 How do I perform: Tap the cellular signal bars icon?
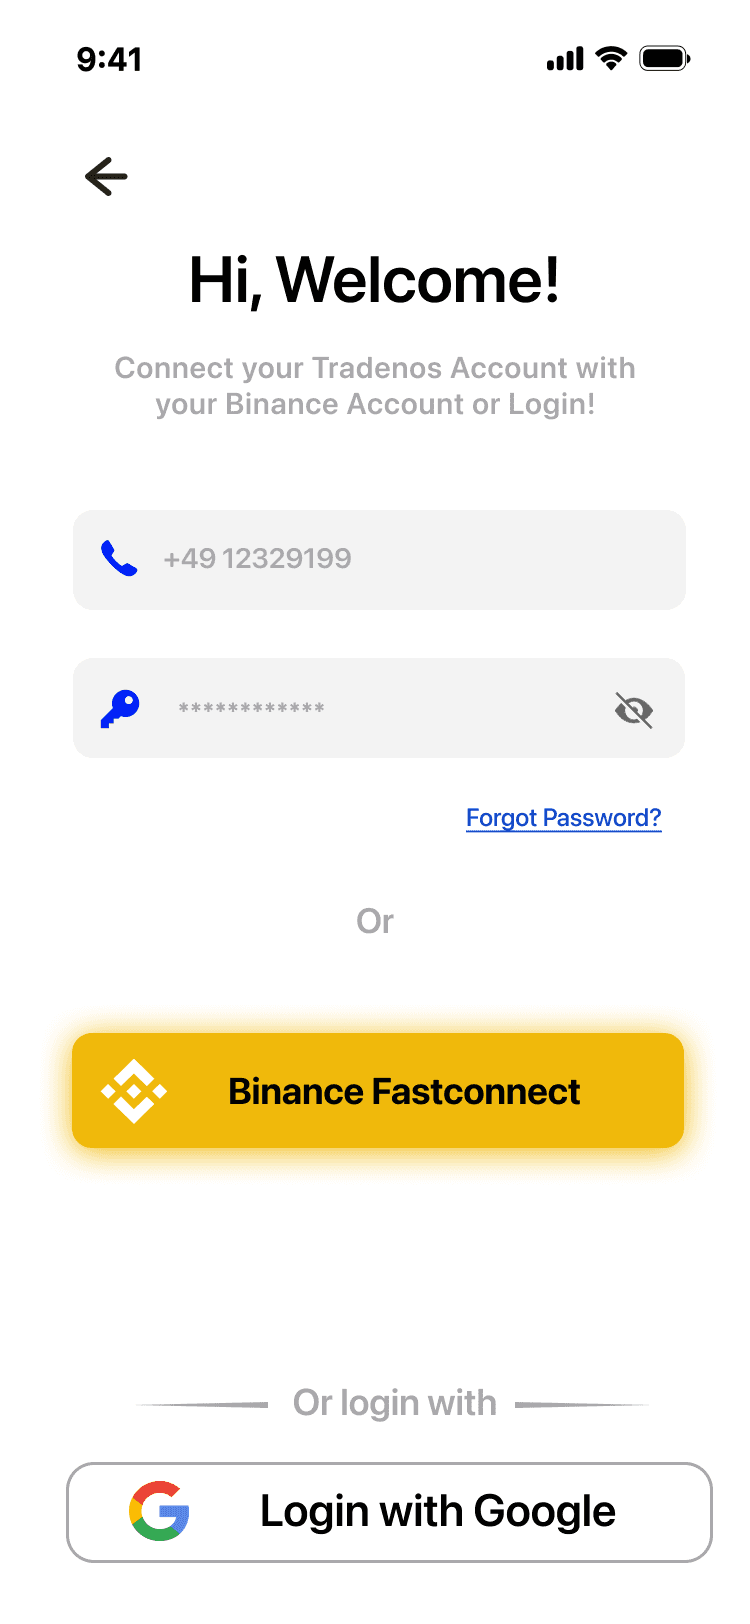tap(565, 60)
